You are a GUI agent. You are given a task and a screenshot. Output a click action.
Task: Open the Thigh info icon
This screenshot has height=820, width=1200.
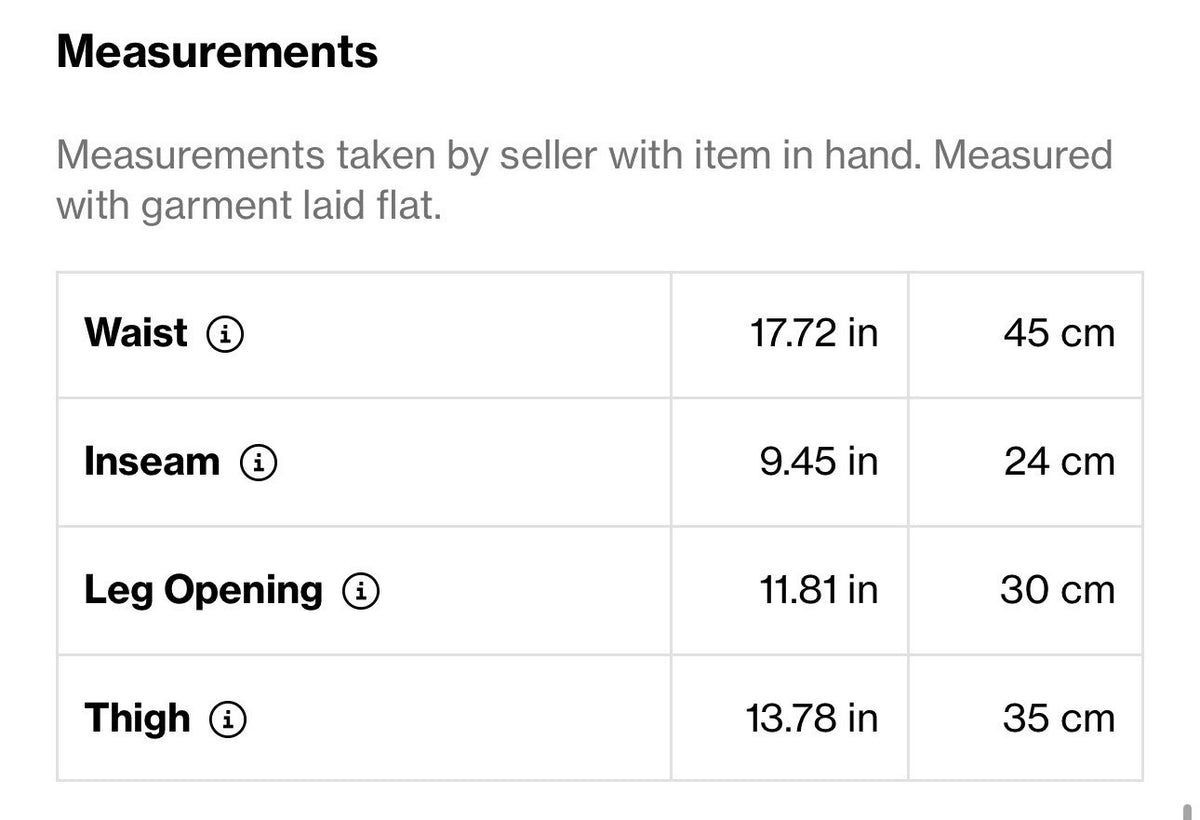pyautogui.click(x=228, y=719)
